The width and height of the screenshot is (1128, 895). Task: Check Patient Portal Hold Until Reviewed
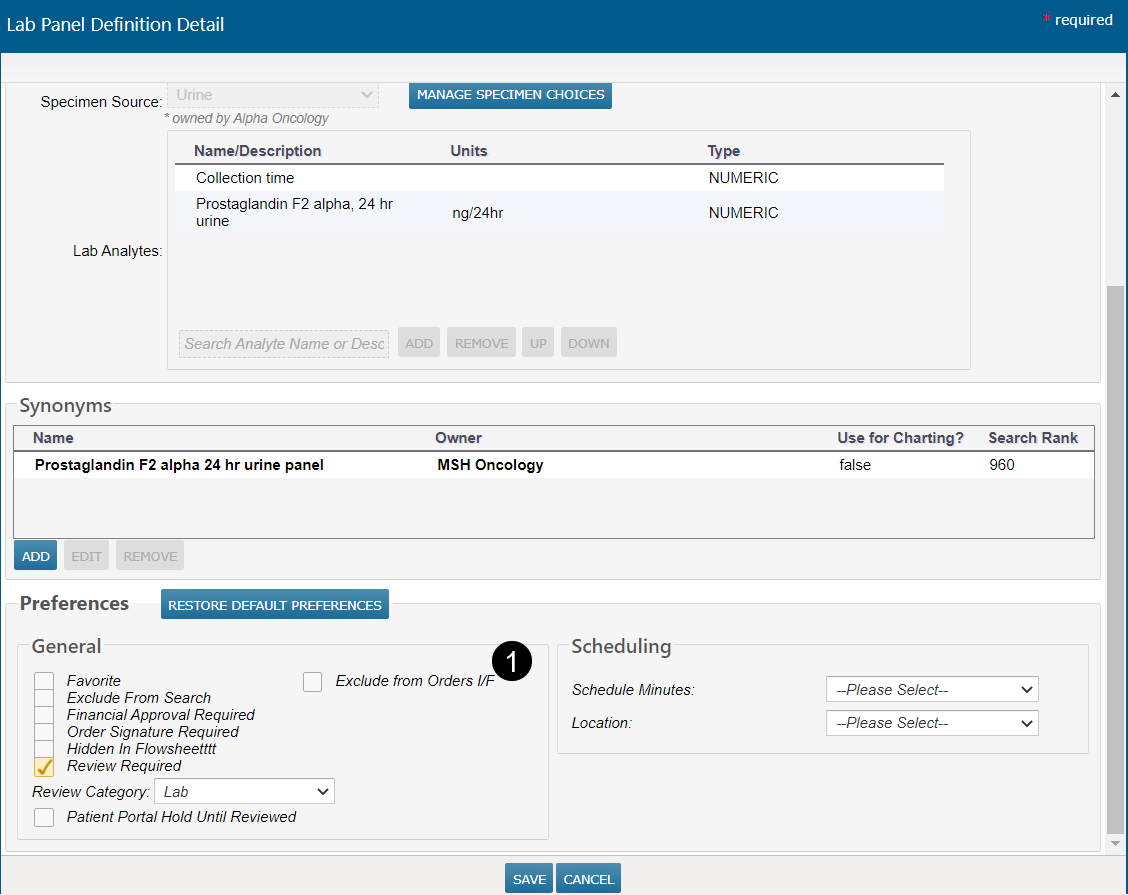click(44, 817)
